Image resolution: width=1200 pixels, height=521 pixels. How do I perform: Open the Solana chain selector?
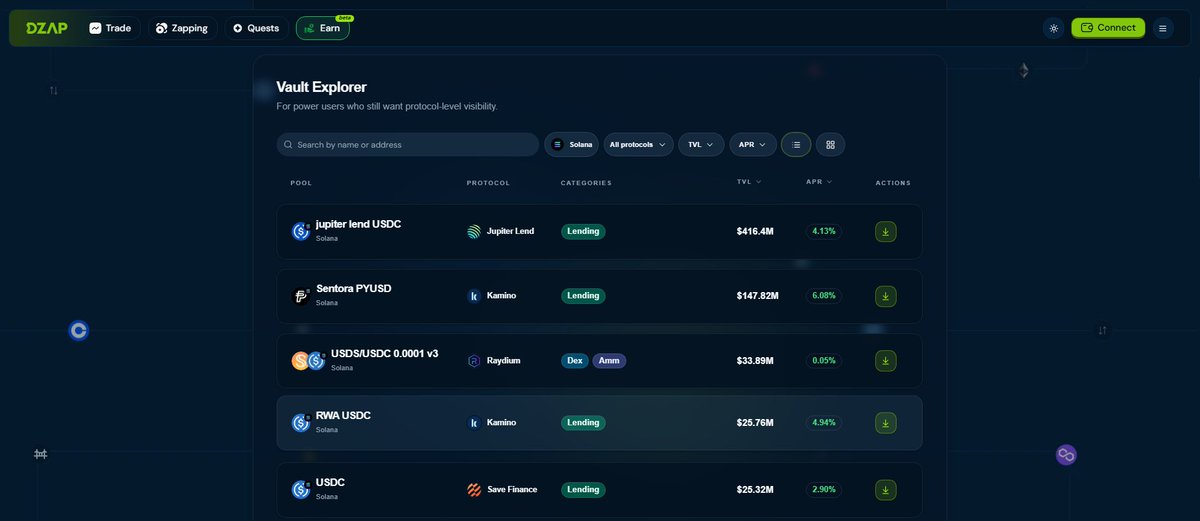(x=571, y=145)
